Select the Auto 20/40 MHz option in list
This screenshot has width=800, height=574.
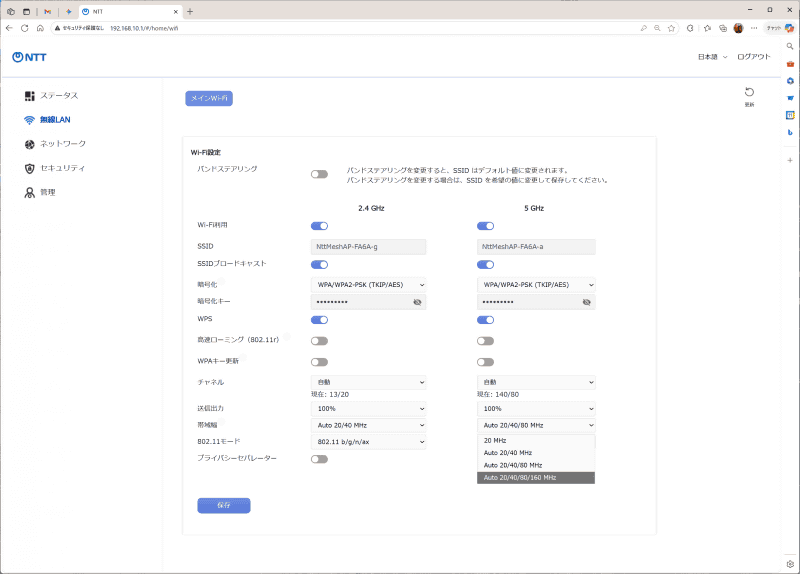pos(536,453)
